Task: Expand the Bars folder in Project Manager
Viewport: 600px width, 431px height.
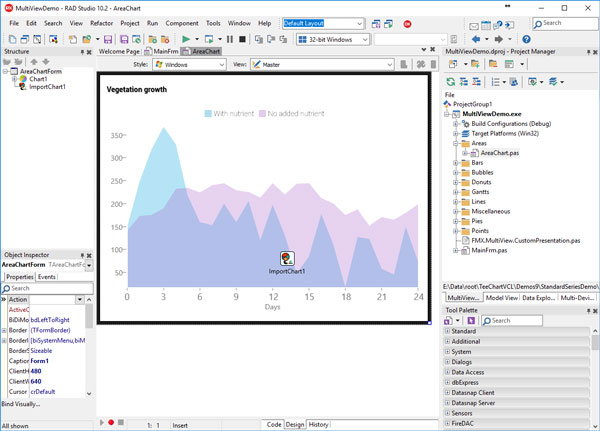Action: tap(456, 163)
